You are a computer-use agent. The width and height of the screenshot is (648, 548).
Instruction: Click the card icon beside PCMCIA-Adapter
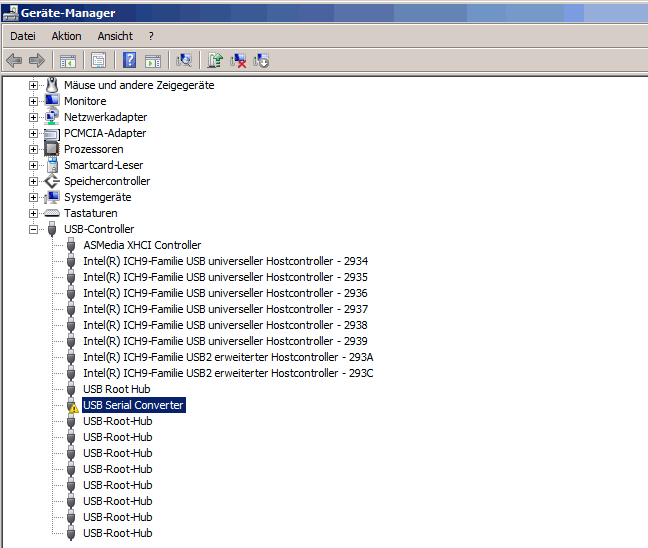coord(52,133)
